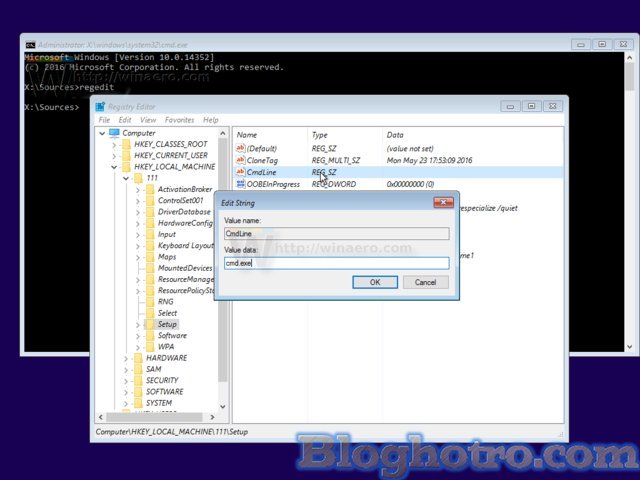Click the CmdLine string value icon
The width and height of the screenshot is (640, 480).
[x=240, y=172]
